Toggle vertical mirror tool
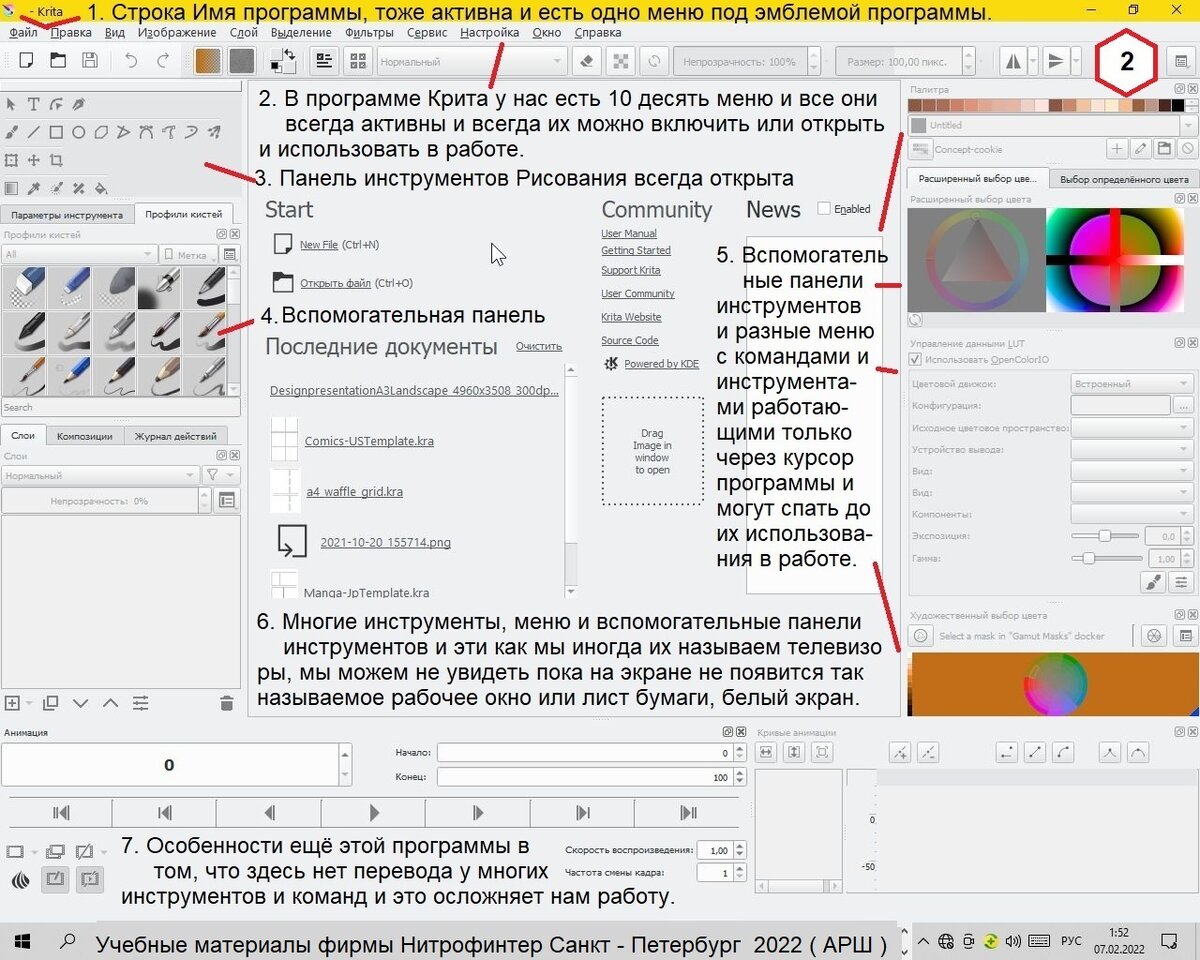Screen dimensions: 1200x960 (1054, 61)
